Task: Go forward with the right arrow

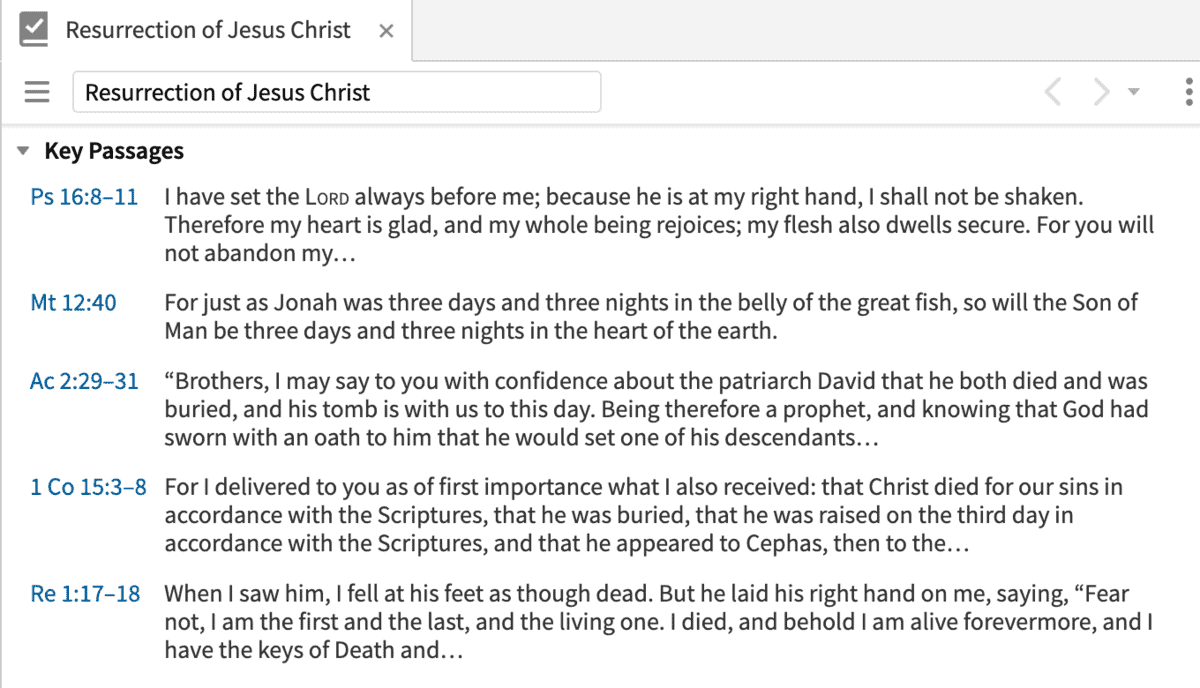Action: pos(1101,92)
